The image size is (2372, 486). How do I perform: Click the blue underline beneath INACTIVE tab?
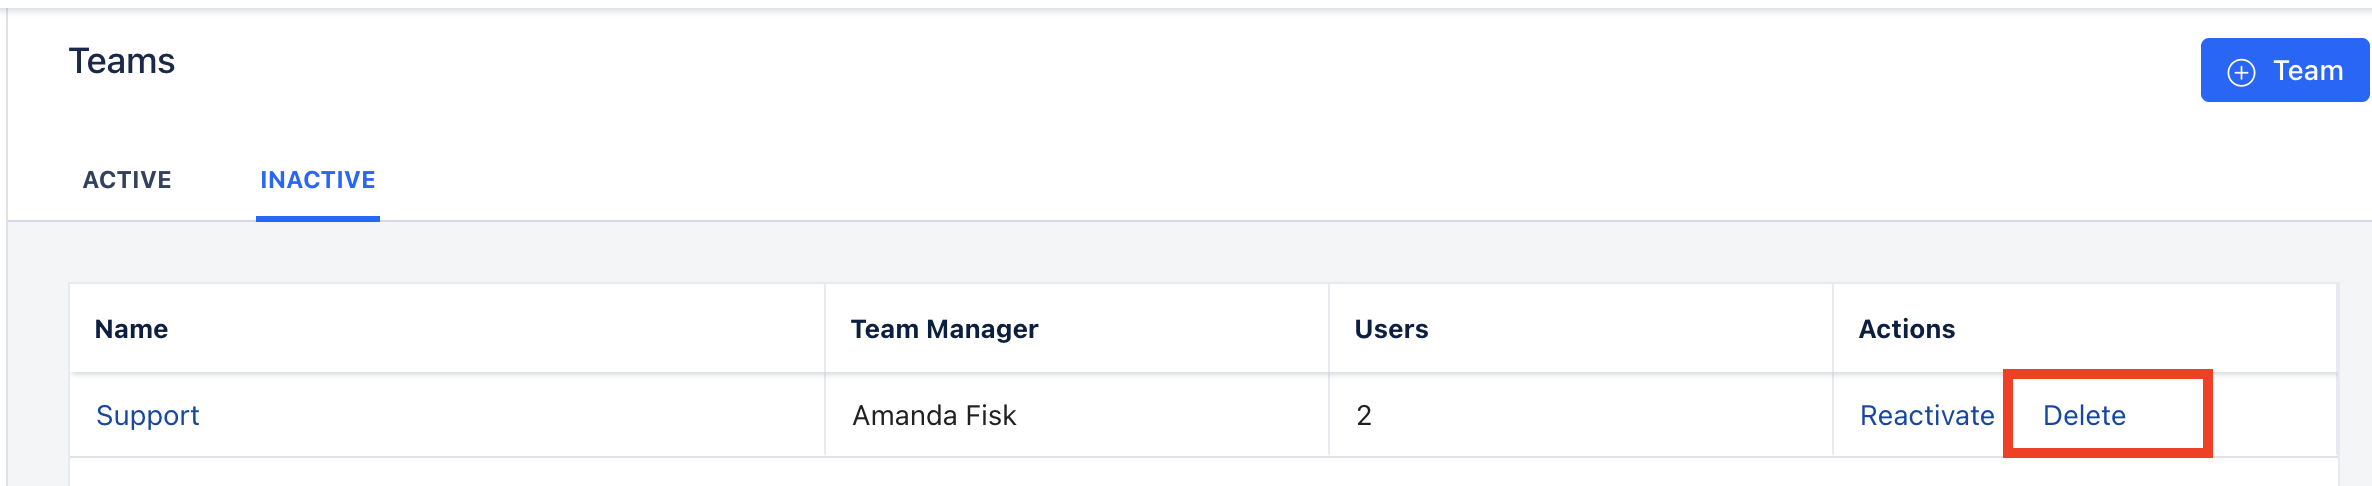(318, 218)
